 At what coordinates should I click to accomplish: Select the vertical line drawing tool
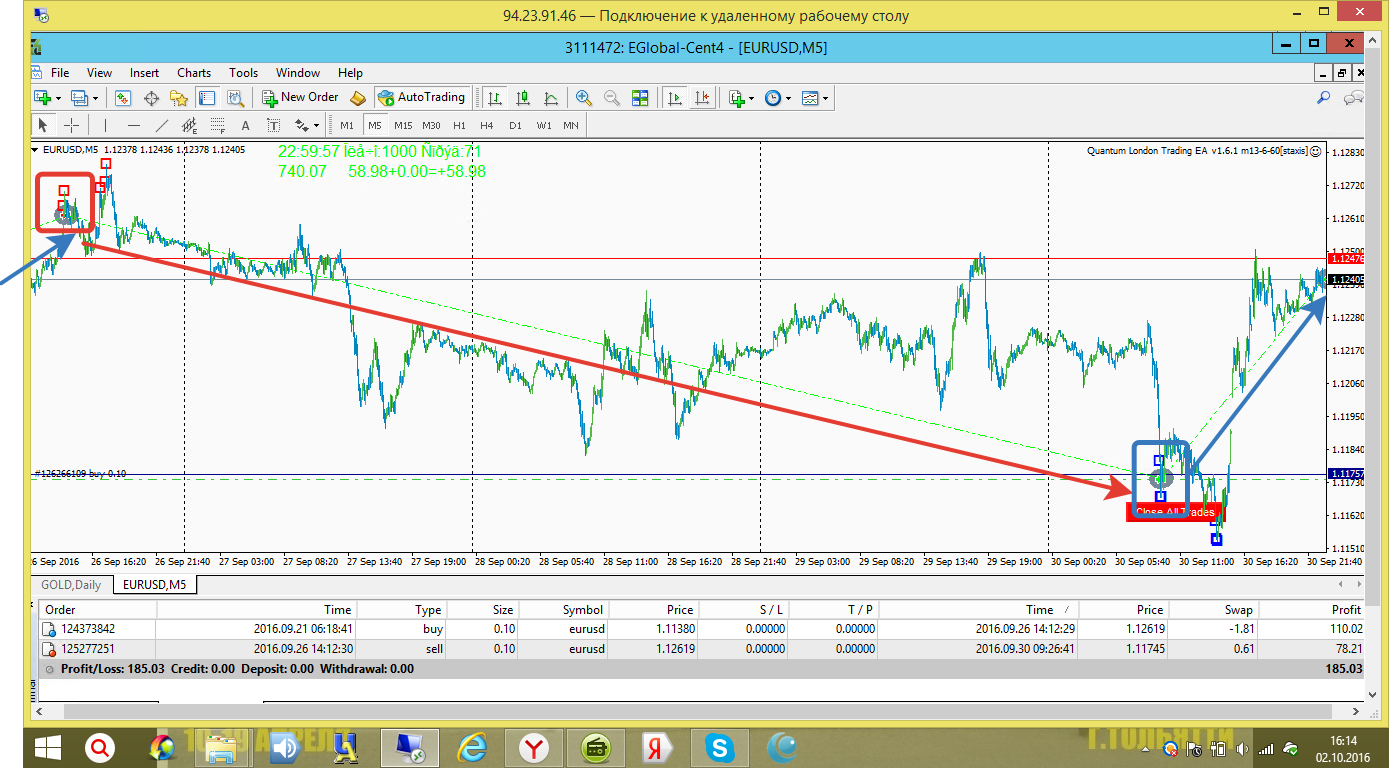click(105, 125)
